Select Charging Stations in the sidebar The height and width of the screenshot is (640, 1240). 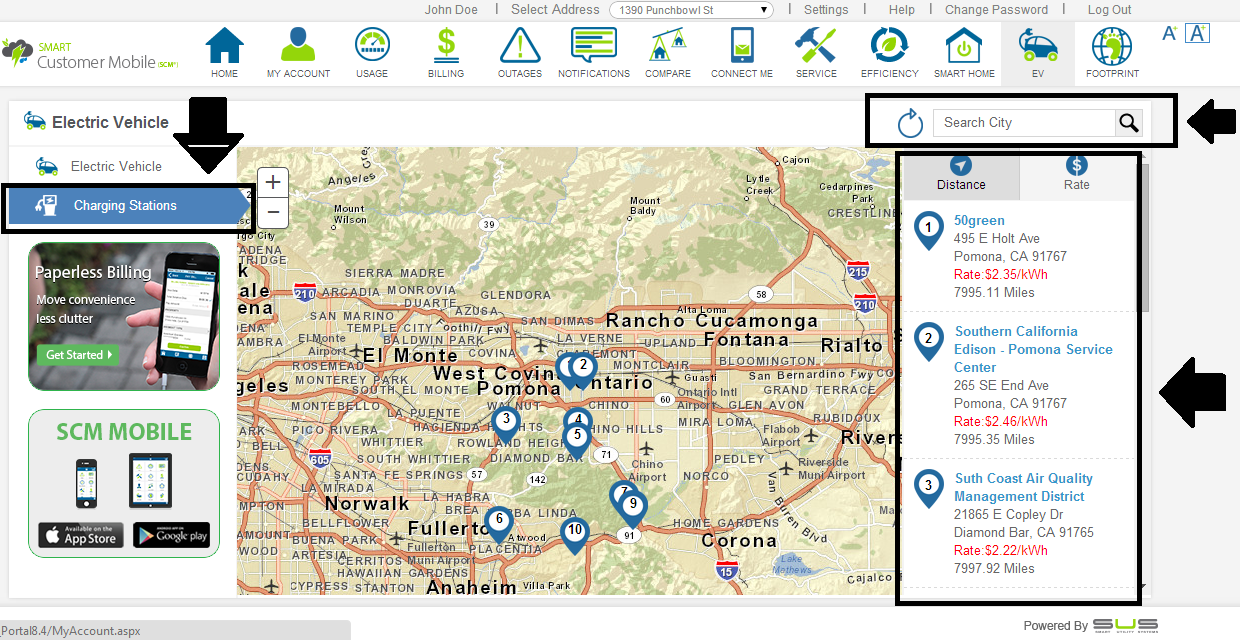125,206
